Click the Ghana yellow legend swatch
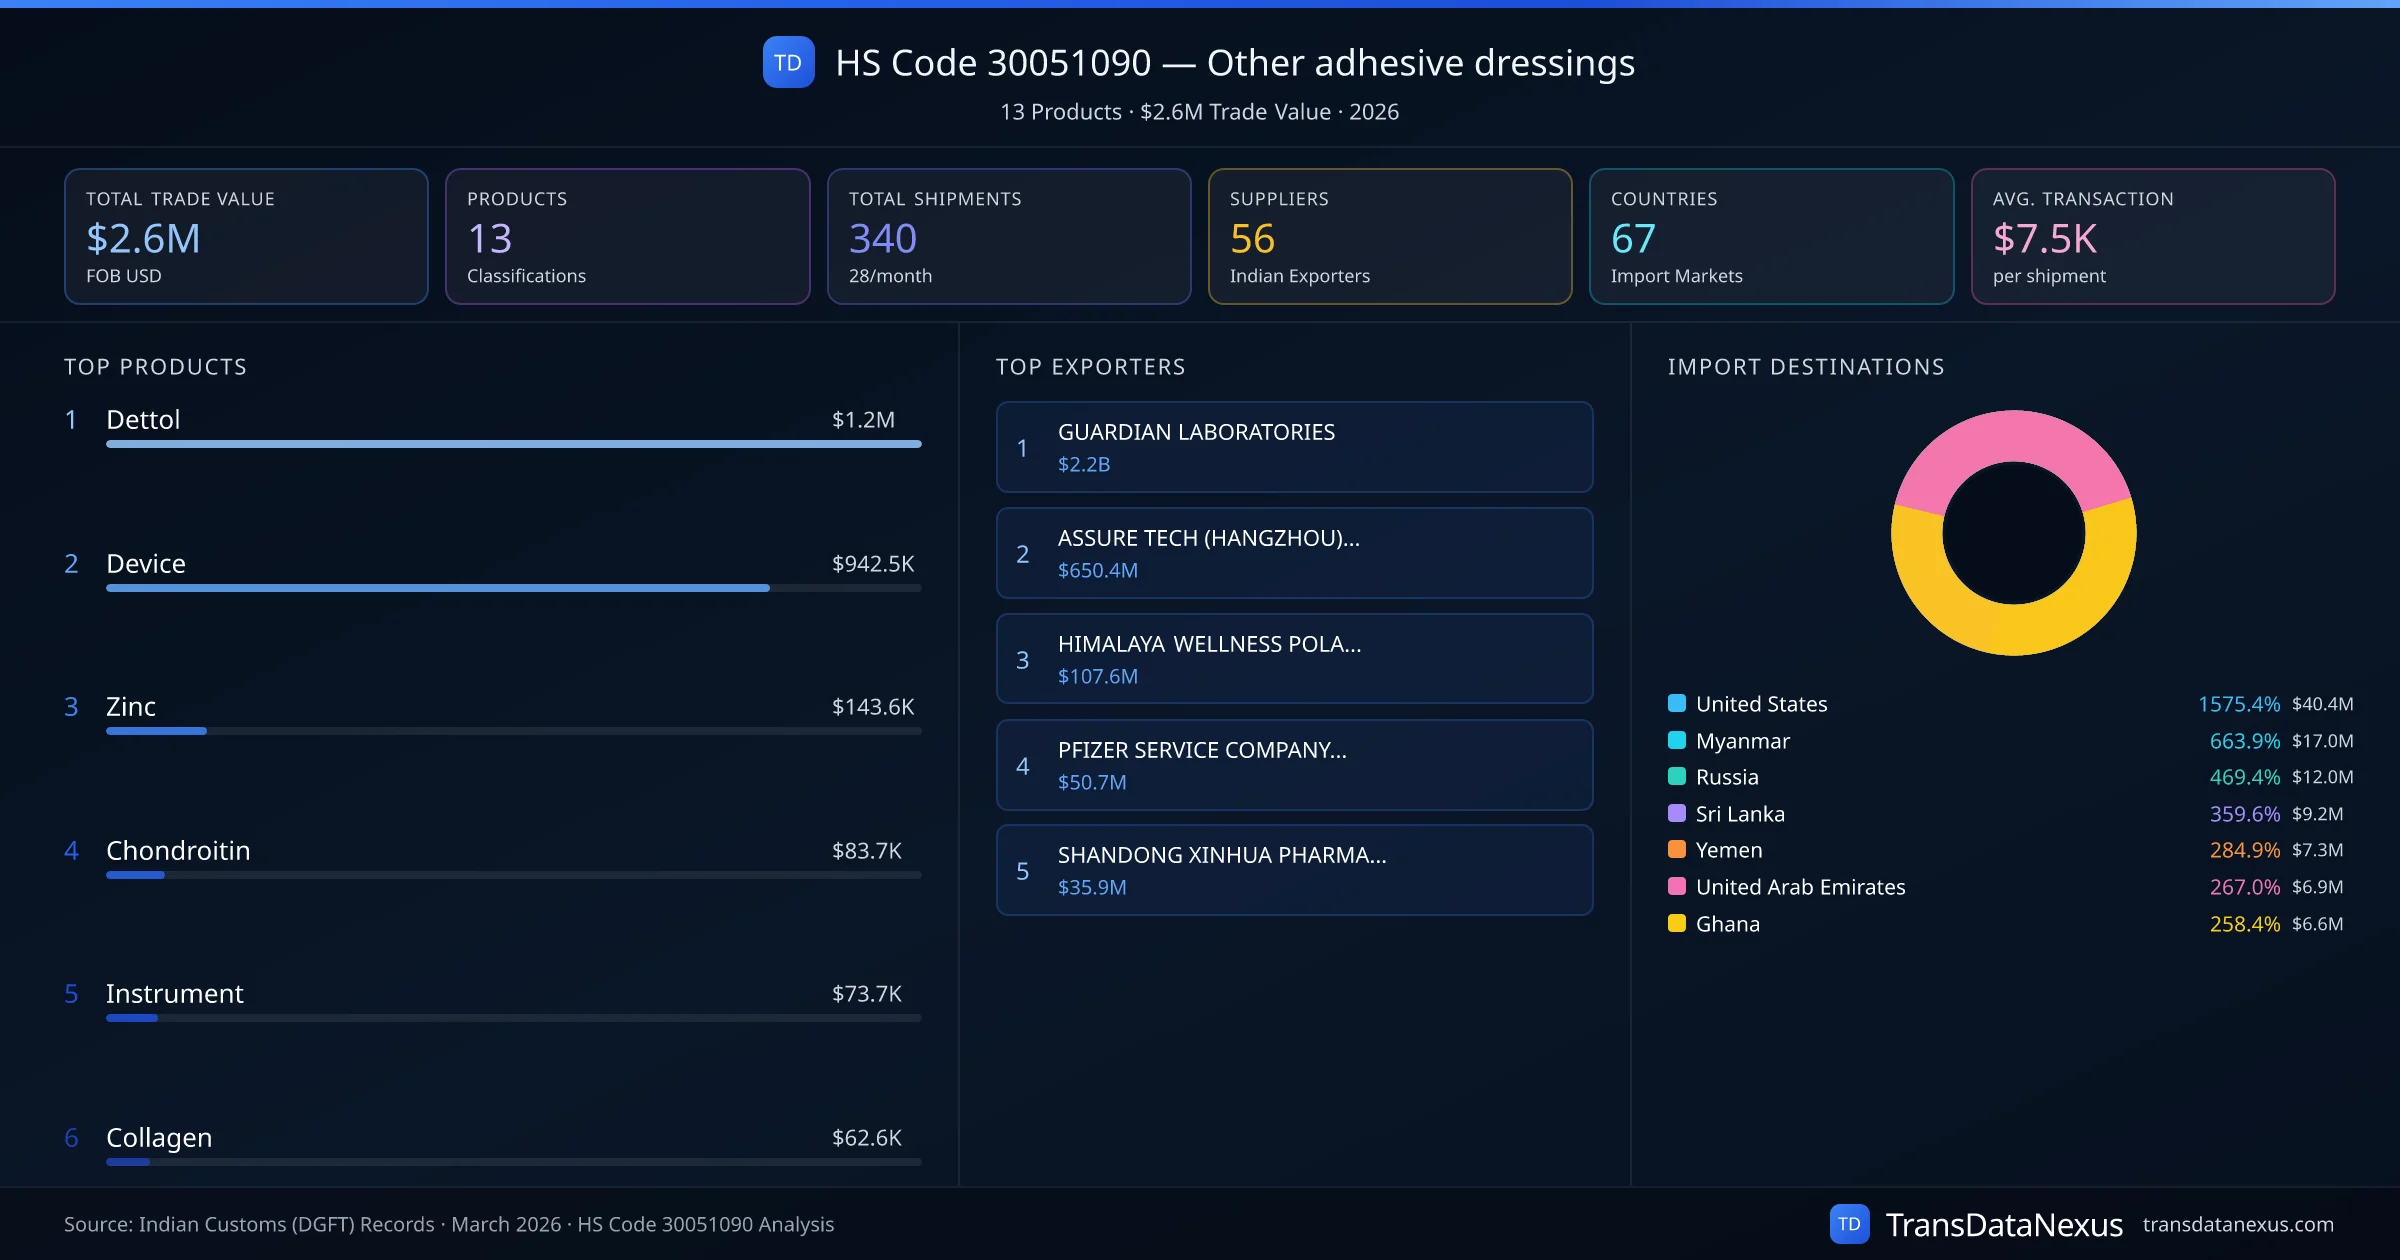Screen dimensions: 2400x1260 1677,923
